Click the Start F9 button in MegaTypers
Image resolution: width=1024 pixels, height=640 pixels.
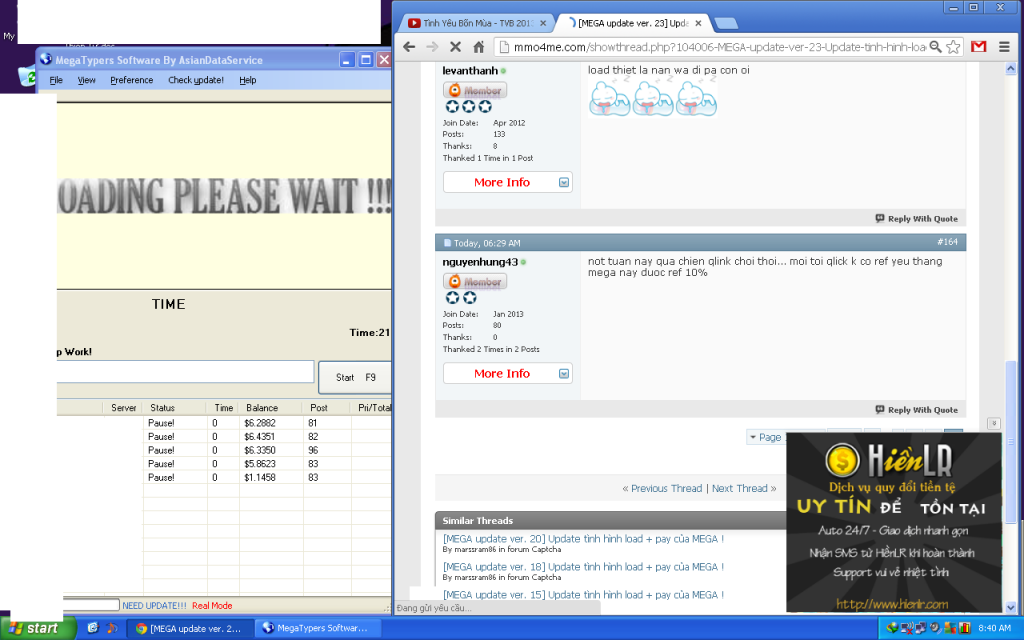click(355, 377)
